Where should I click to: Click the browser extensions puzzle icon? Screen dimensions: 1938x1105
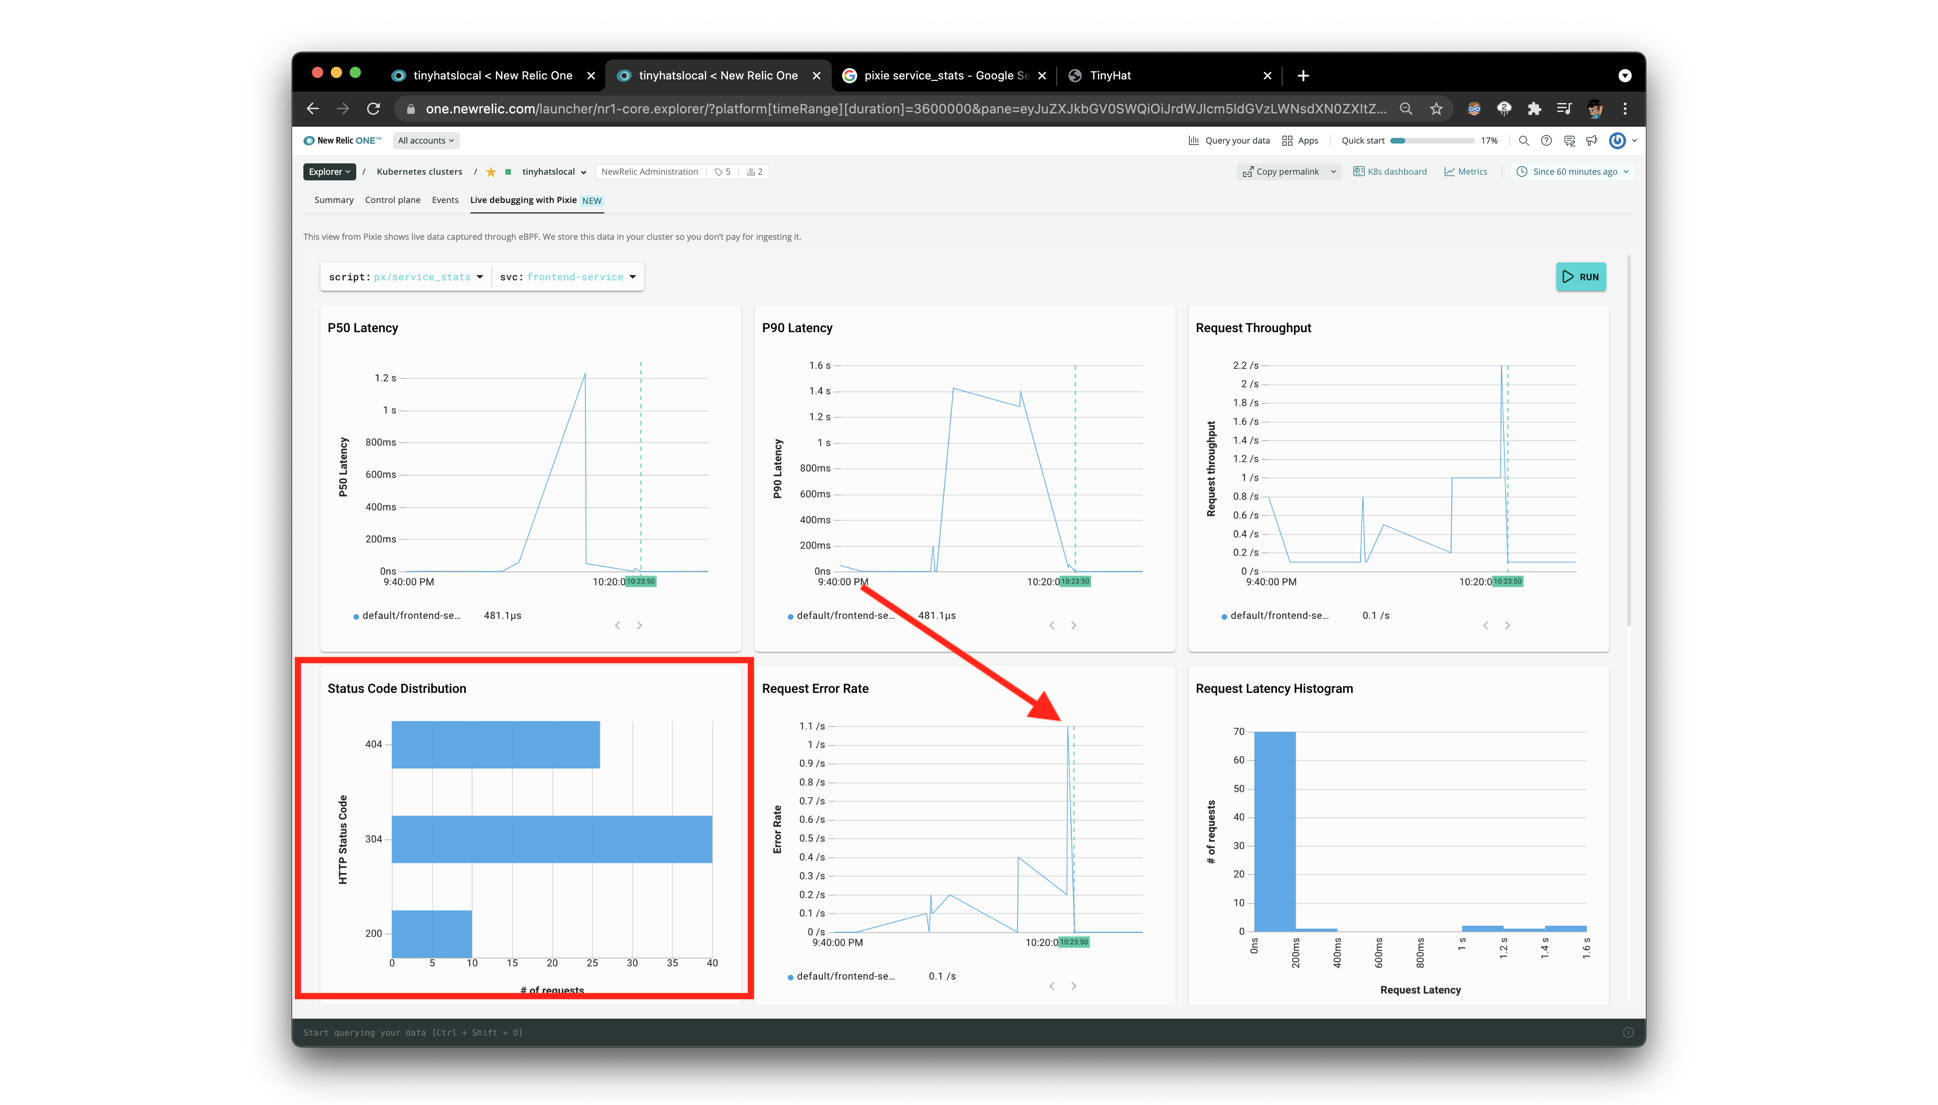click(x=1534, y=108)
